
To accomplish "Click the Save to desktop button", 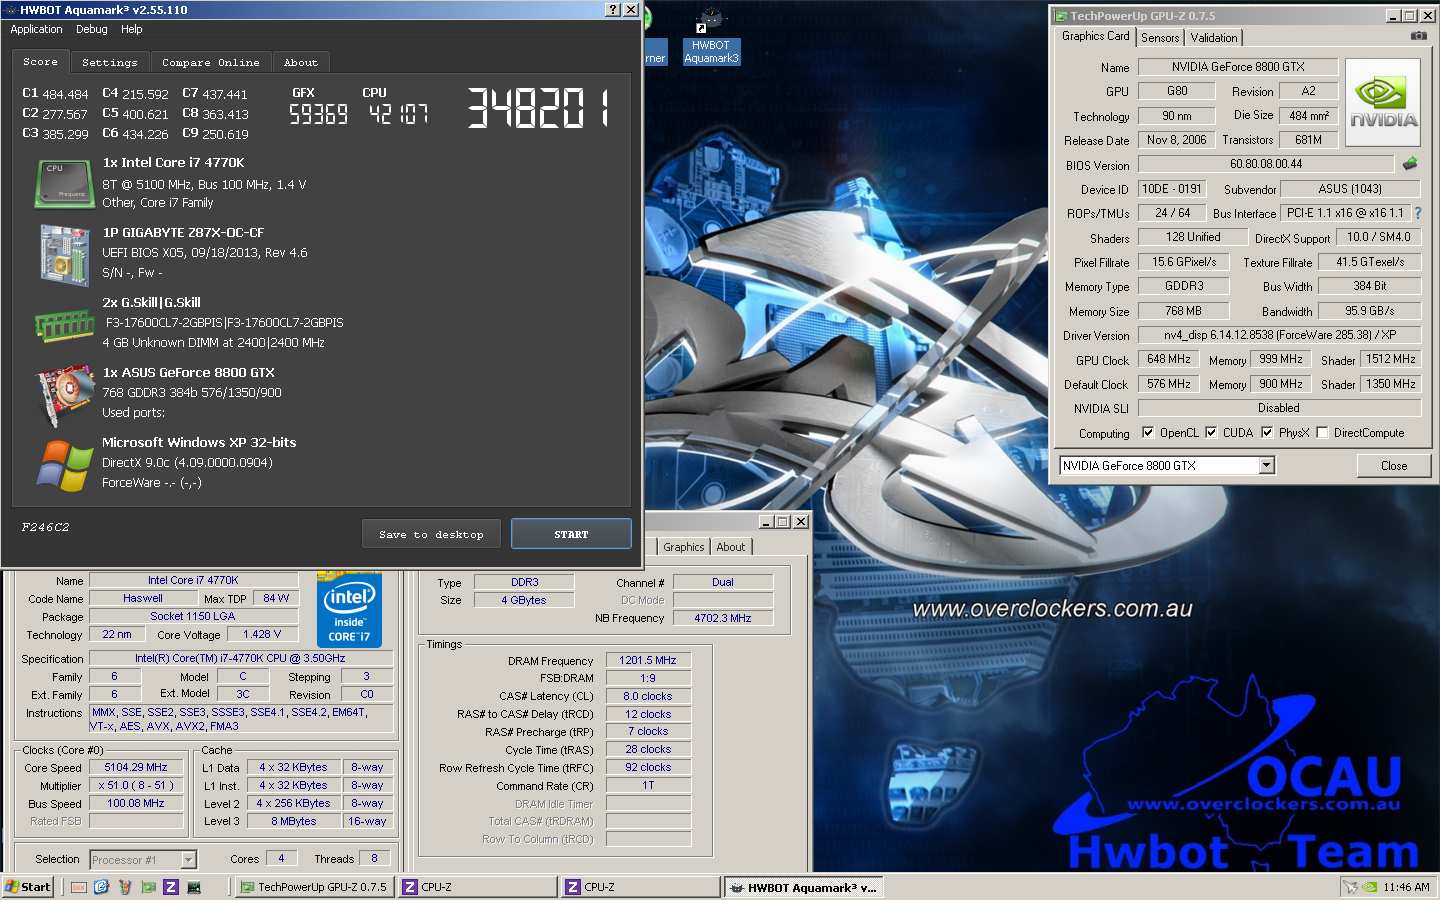I will pyautogui.click(x=431, y=534).
